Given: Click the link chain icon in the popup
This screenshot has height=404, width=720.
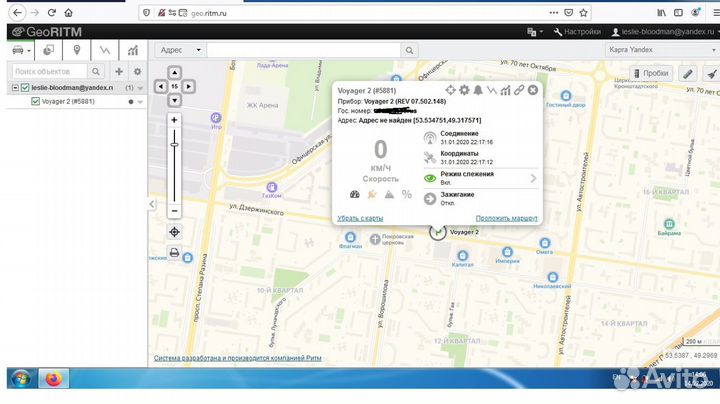Looking at the screenshot, I should click(x=518, y=91).
